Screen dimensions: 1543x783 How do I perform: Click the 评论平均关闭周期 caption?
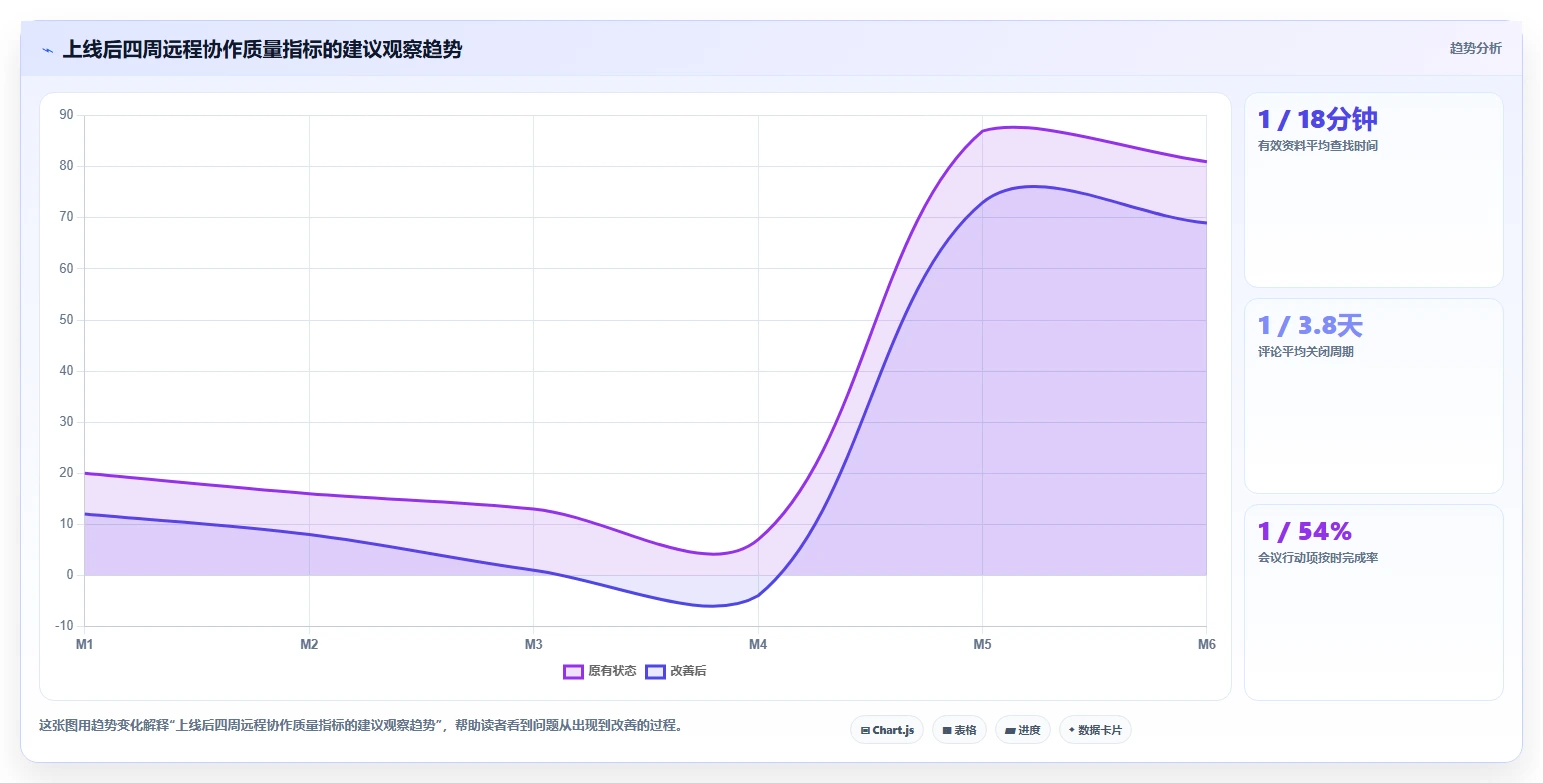click(1306, 352)
